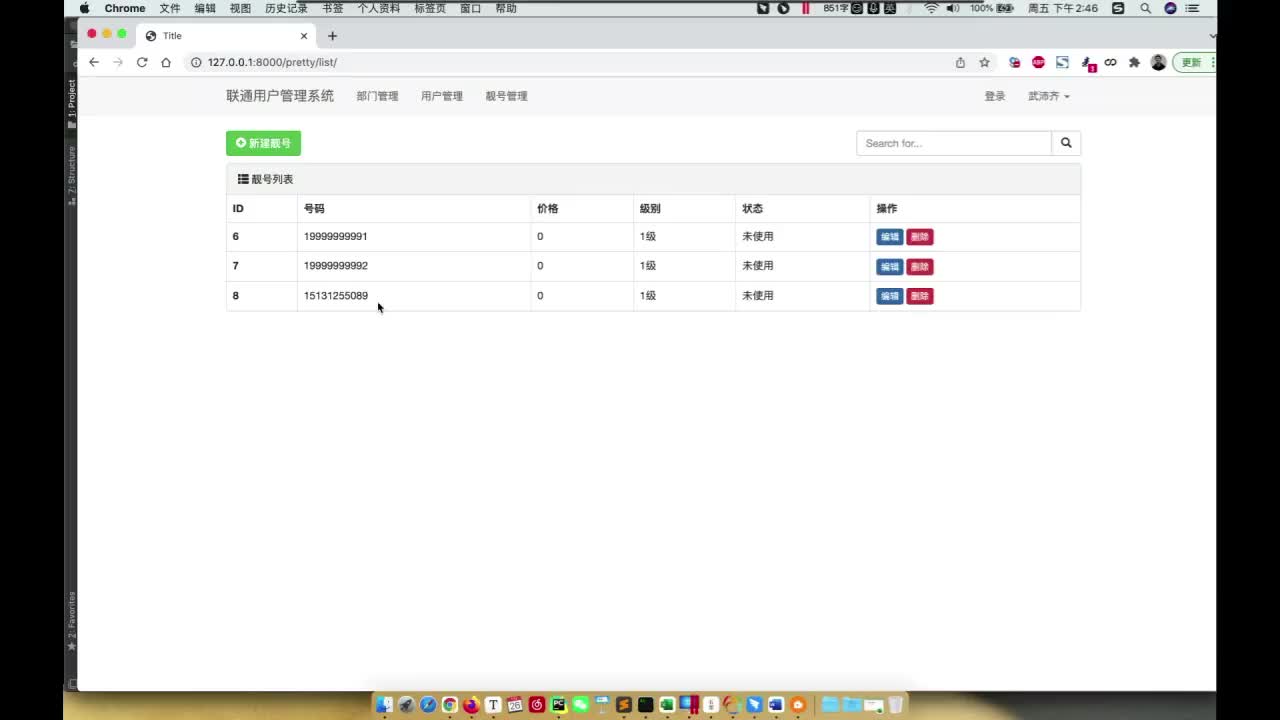The width and height of the screenshot is (1280, 720).
Task: Open the Trash in the Dock
Action: point(895,705)
